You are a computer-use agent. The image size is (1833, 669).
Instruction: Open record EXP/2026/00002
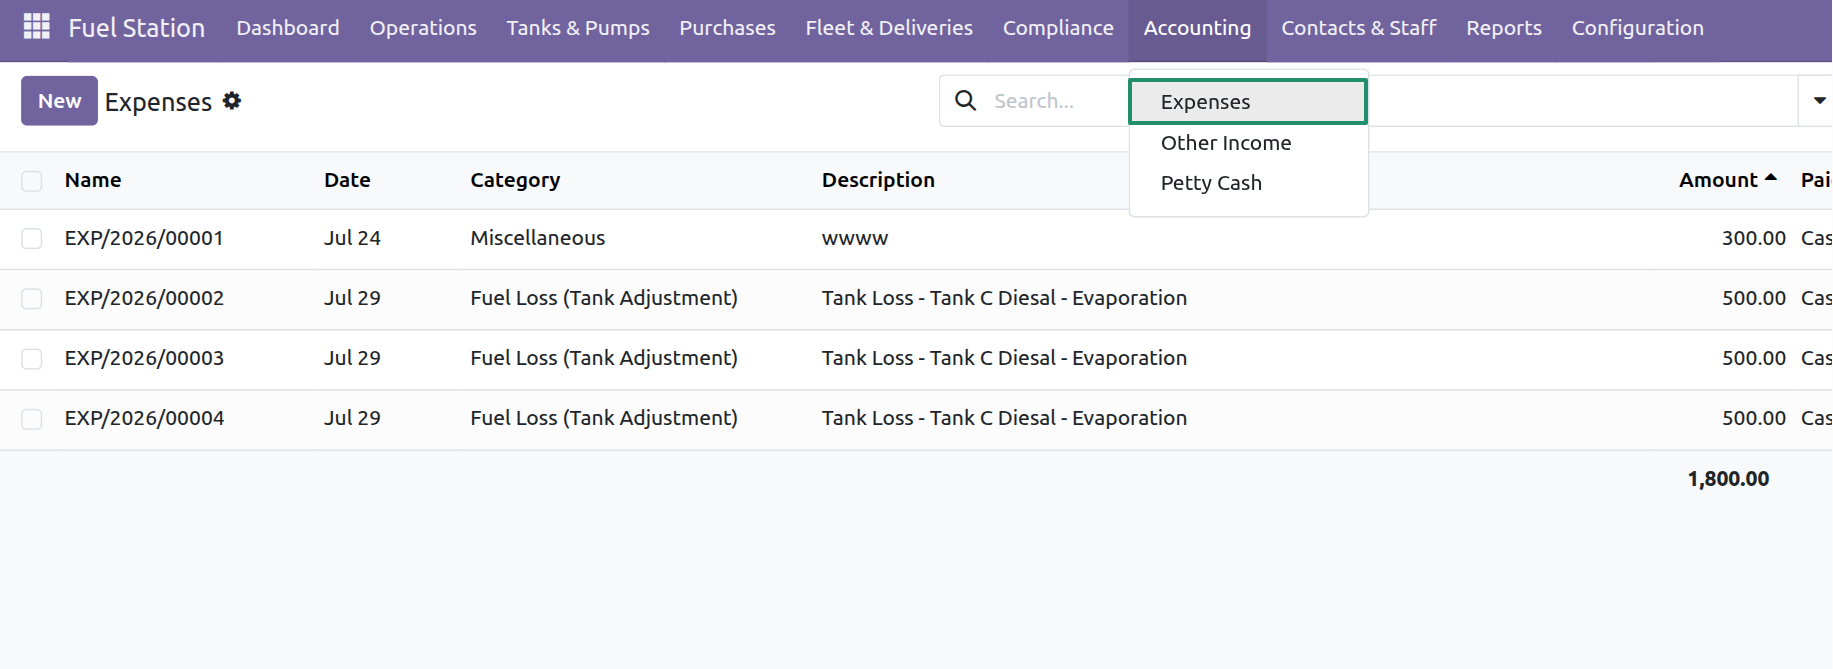point(144,298)
